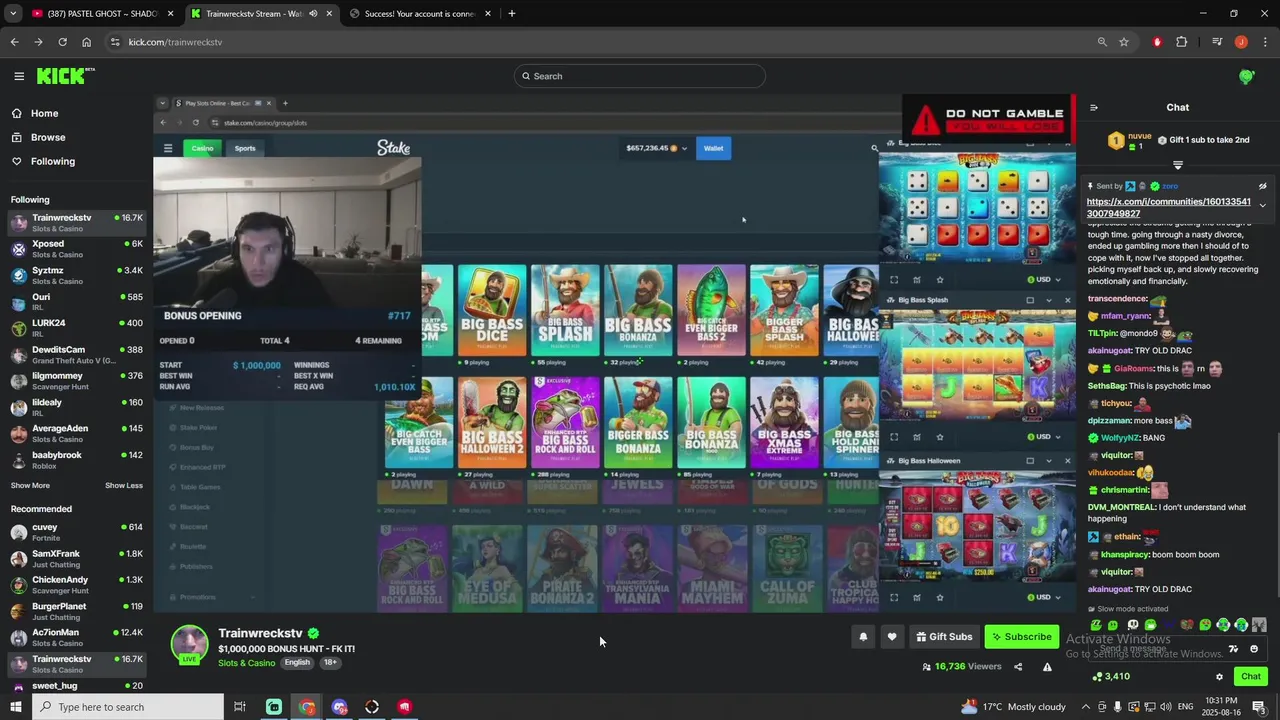Open the Chrome tab search dropdown
This screenshot has width=1280, height=720.
(x=13, y=14)
